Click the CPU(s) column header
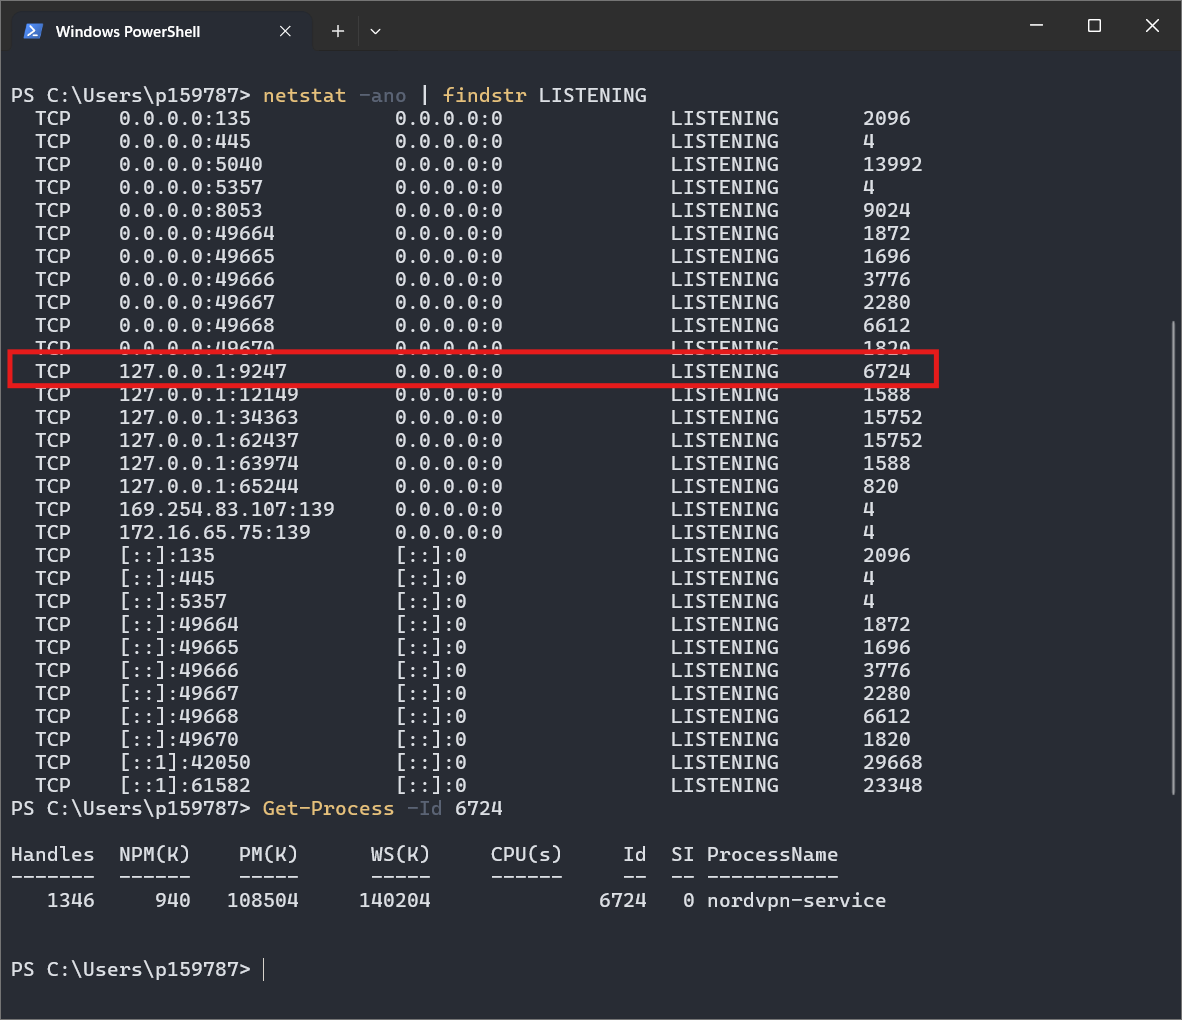 point(526,855)
